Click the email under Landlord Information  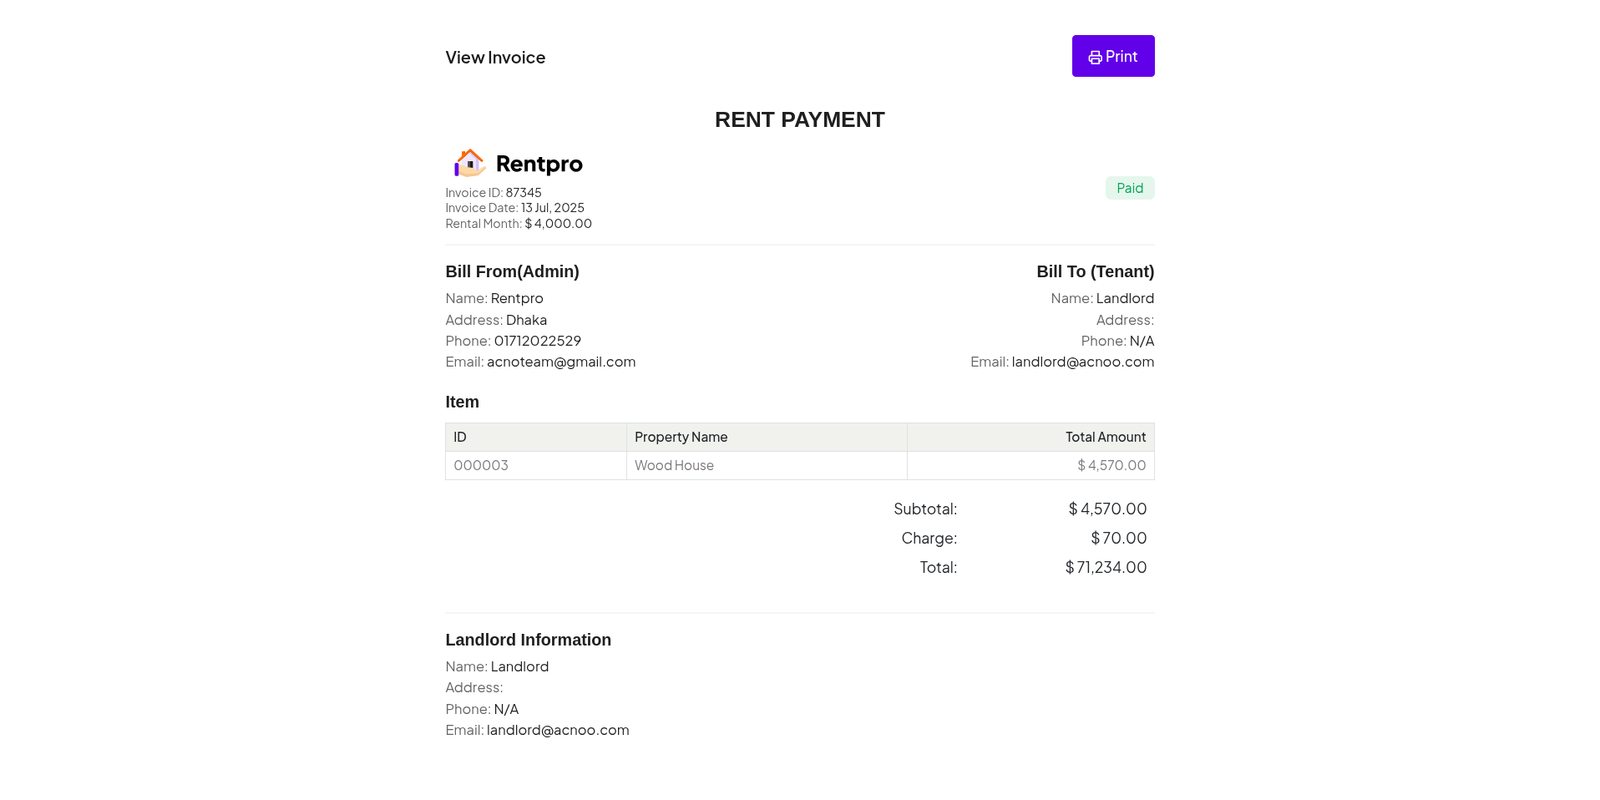coord(558,730)
